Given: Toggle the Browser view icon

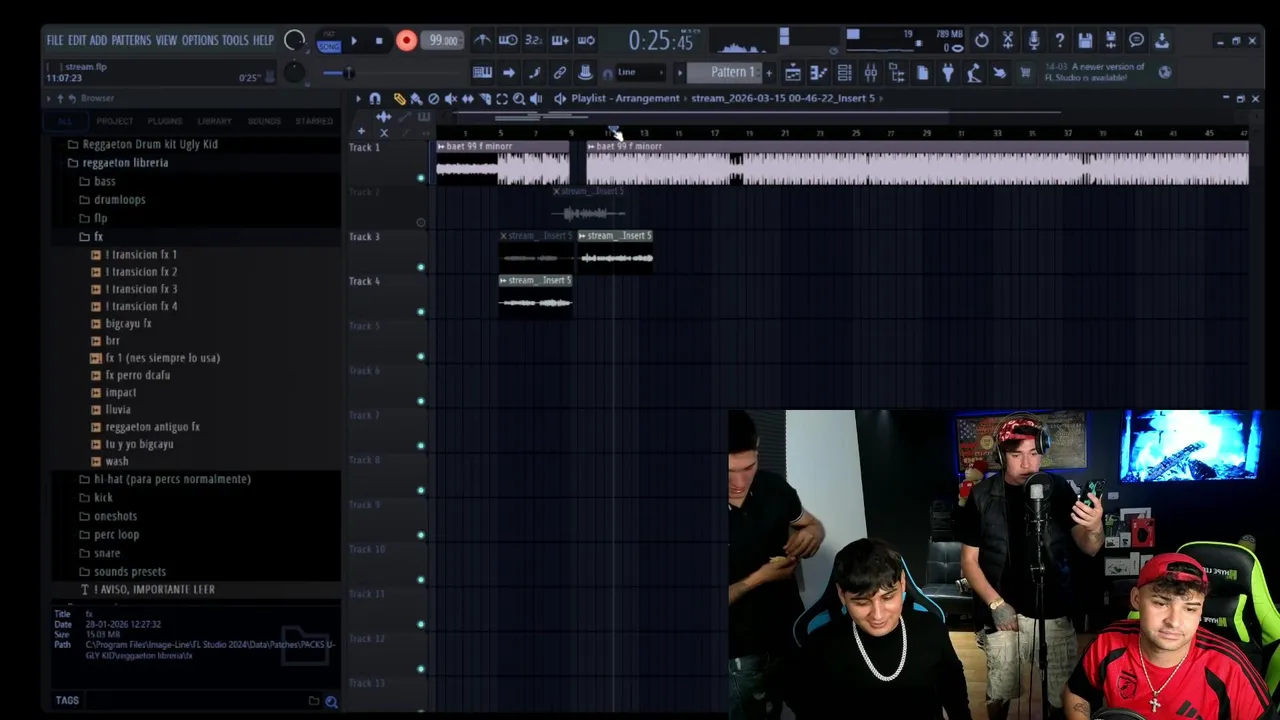Looking at the screenshot, I should pos(897,72).
